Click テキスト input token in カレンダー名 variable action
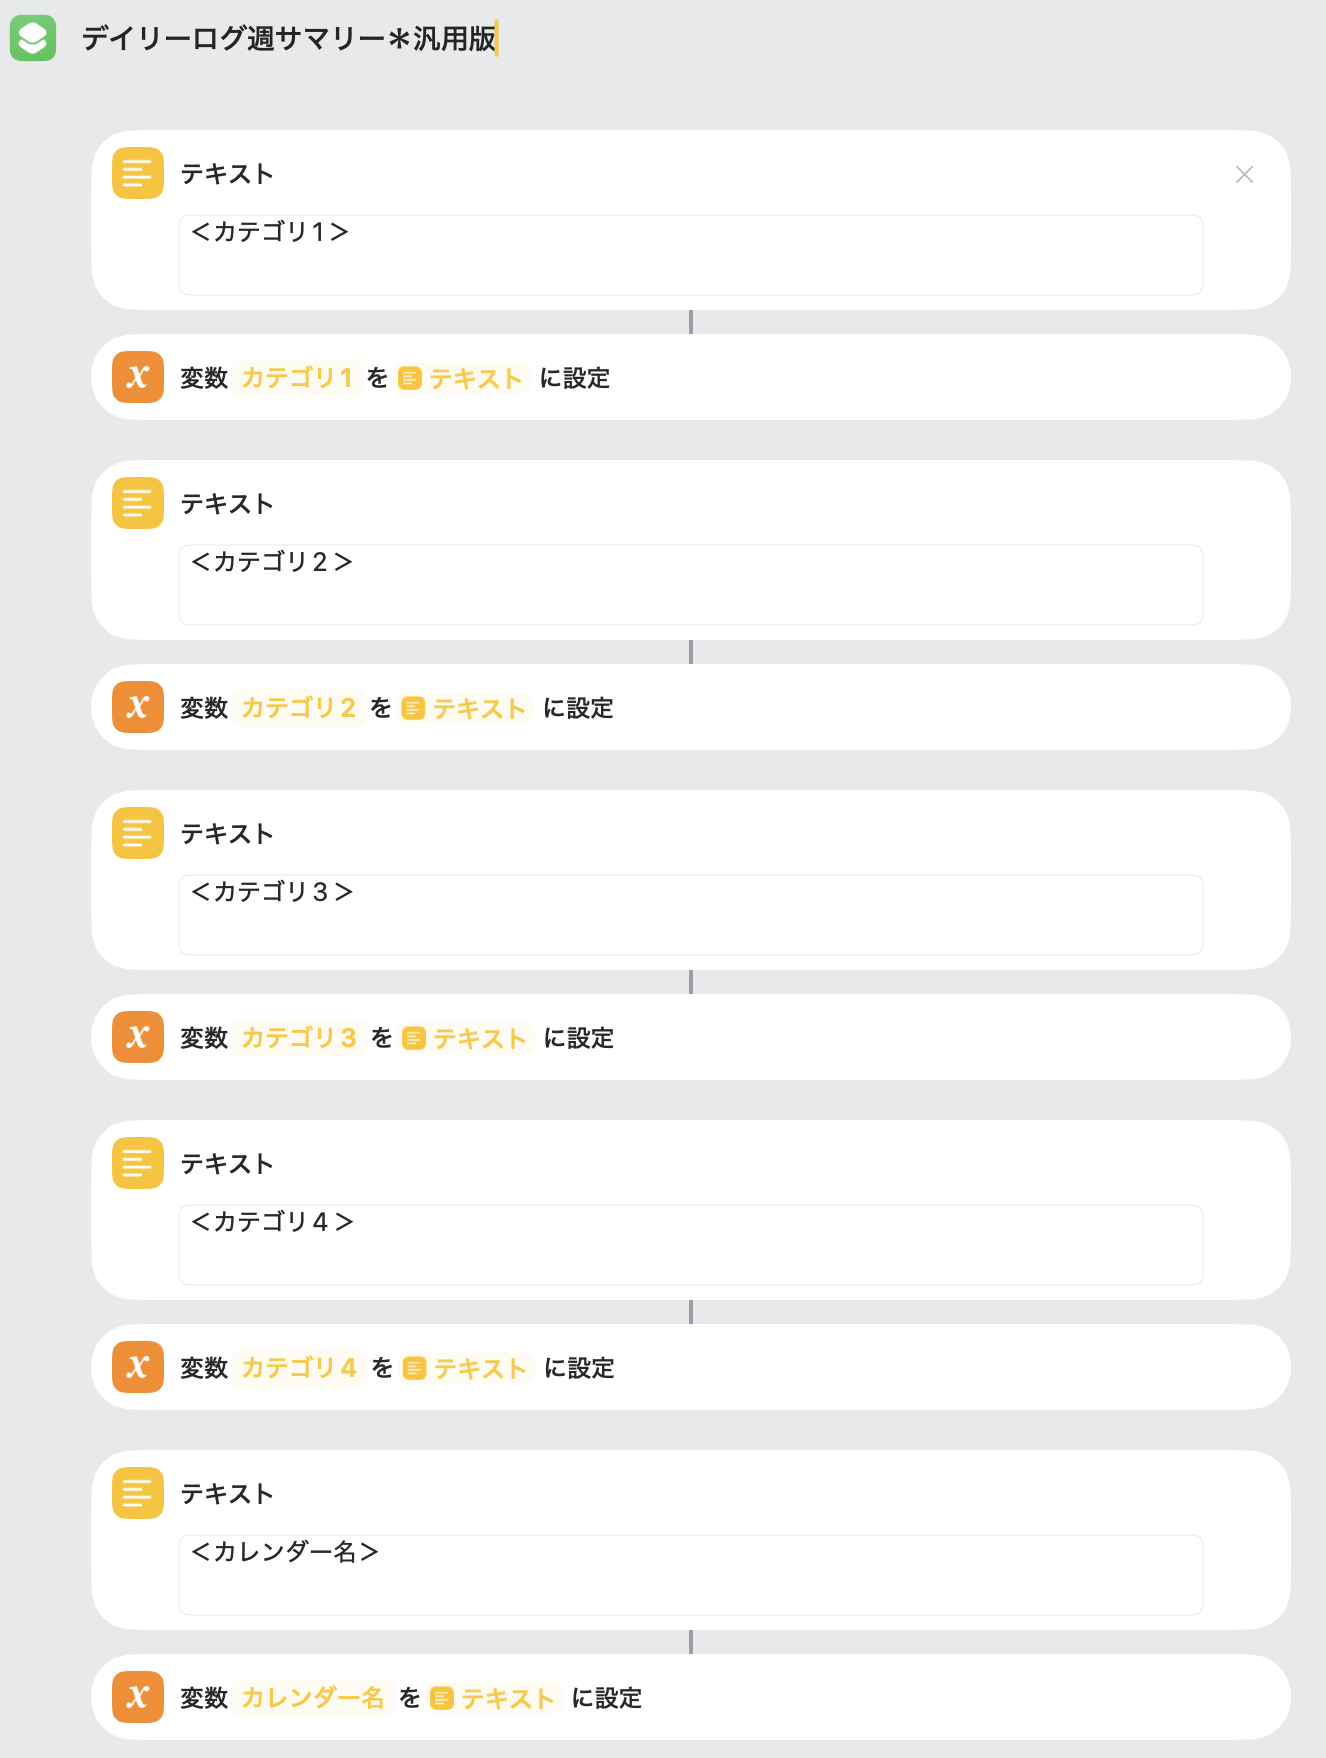The height and width of the screenshot is (1758, 1326). pos(494,1698)
